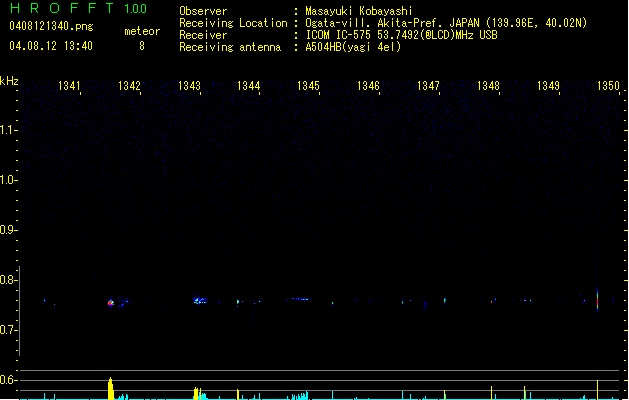Viewport: 629px width, 400px height.
Task: Click the yellow power spike near 1350
Action: 597,390
